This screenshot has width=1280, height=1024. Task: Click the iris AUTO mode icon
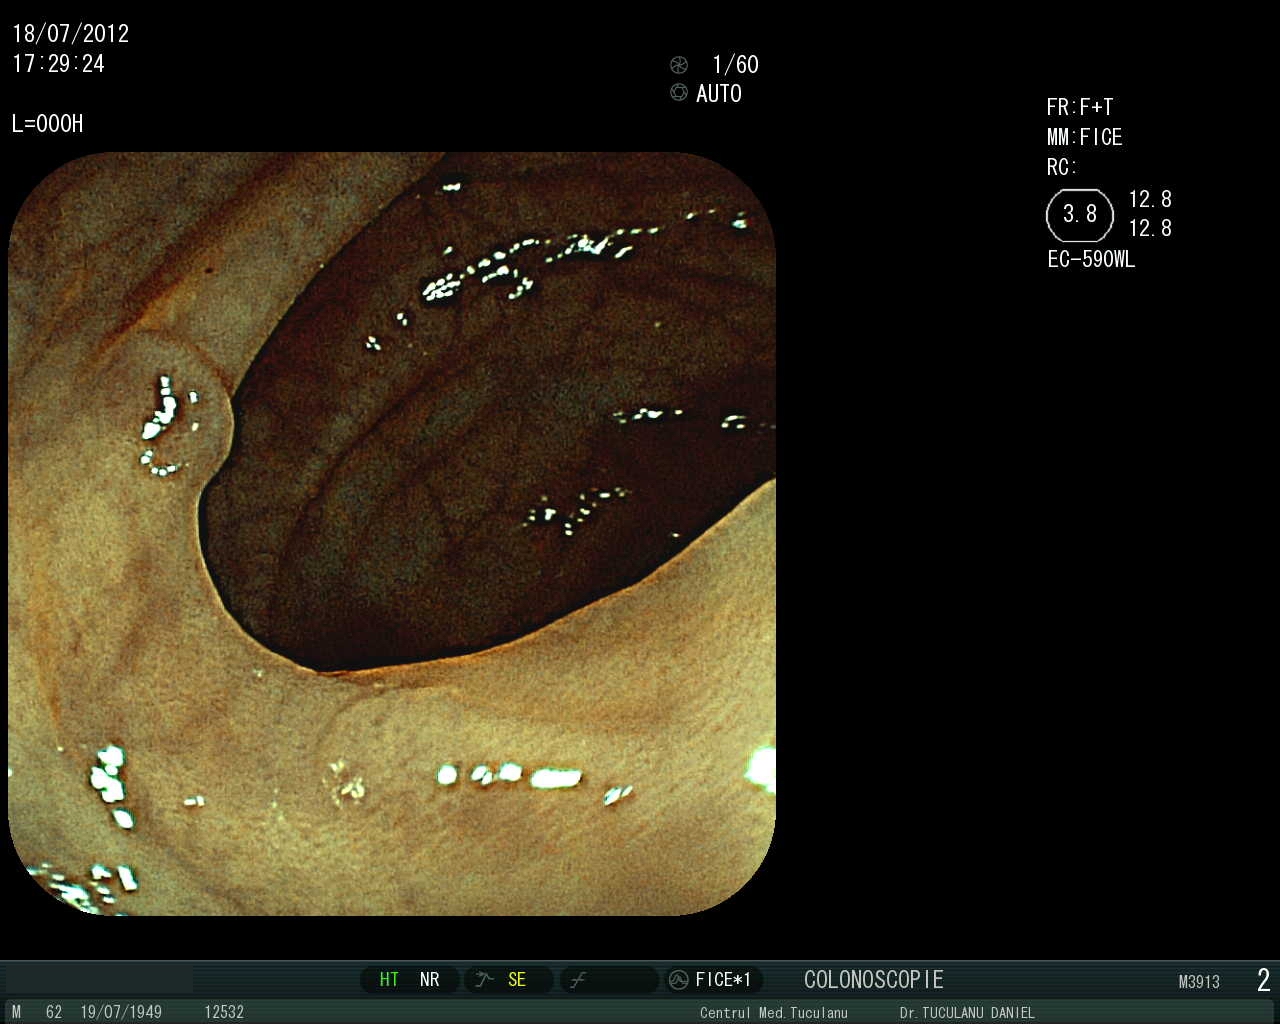[679, 93]
